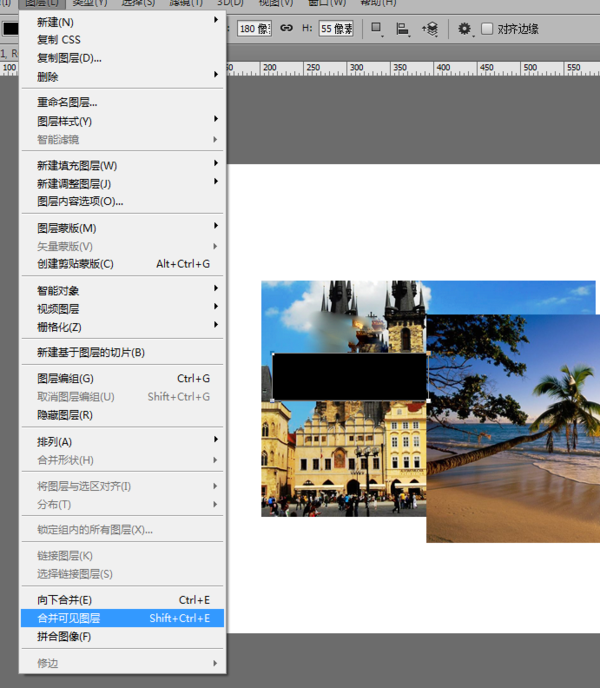Click the width input field showing 180
The width and height of the screenshot is (600, 688).
[x=255, y=29]
